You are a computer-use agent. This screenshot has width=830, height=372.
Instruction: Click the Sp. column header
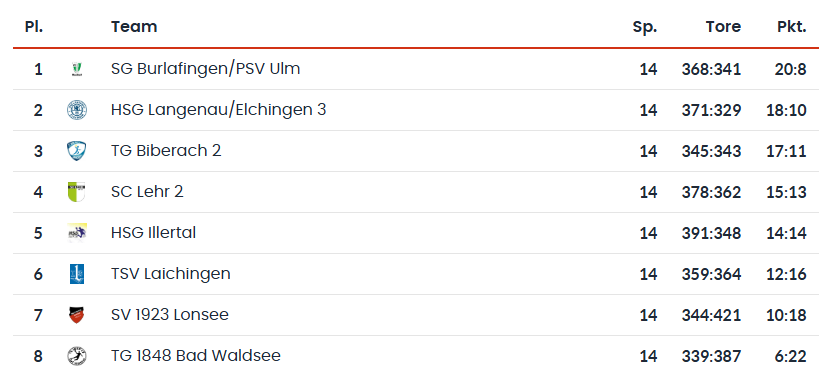645,26
